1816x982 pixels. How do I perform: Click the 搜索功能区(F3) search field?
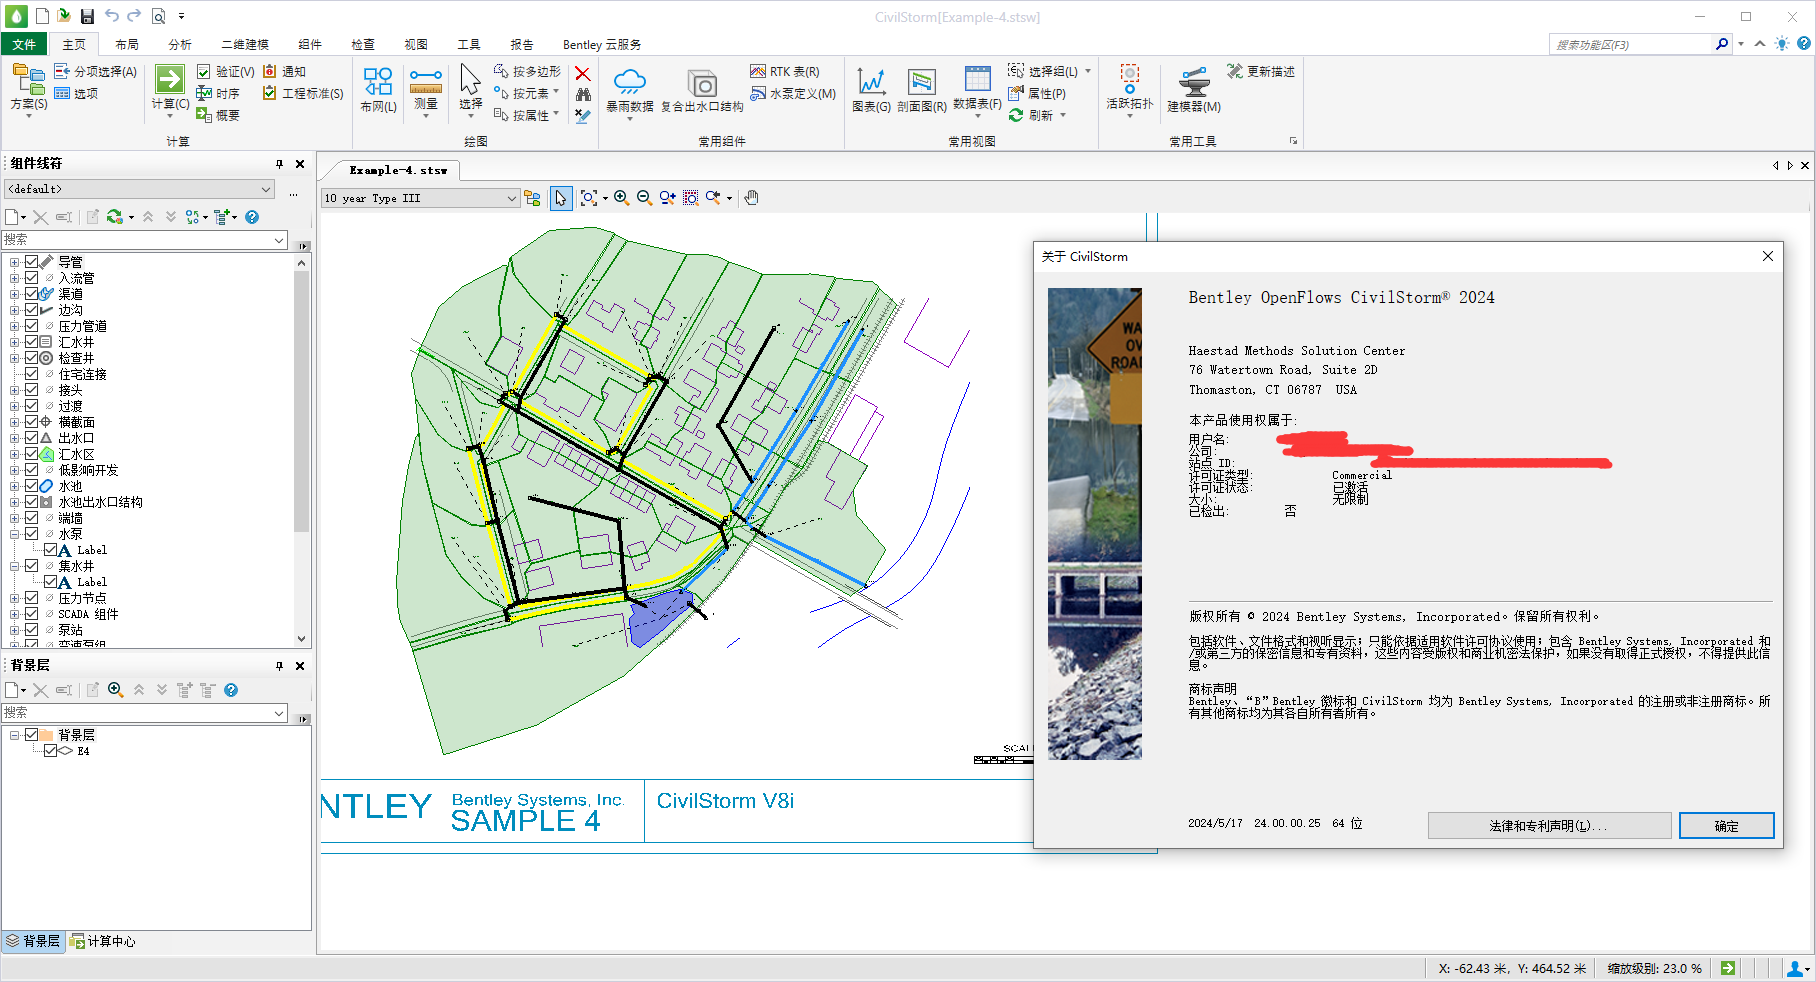(1633, 44)
